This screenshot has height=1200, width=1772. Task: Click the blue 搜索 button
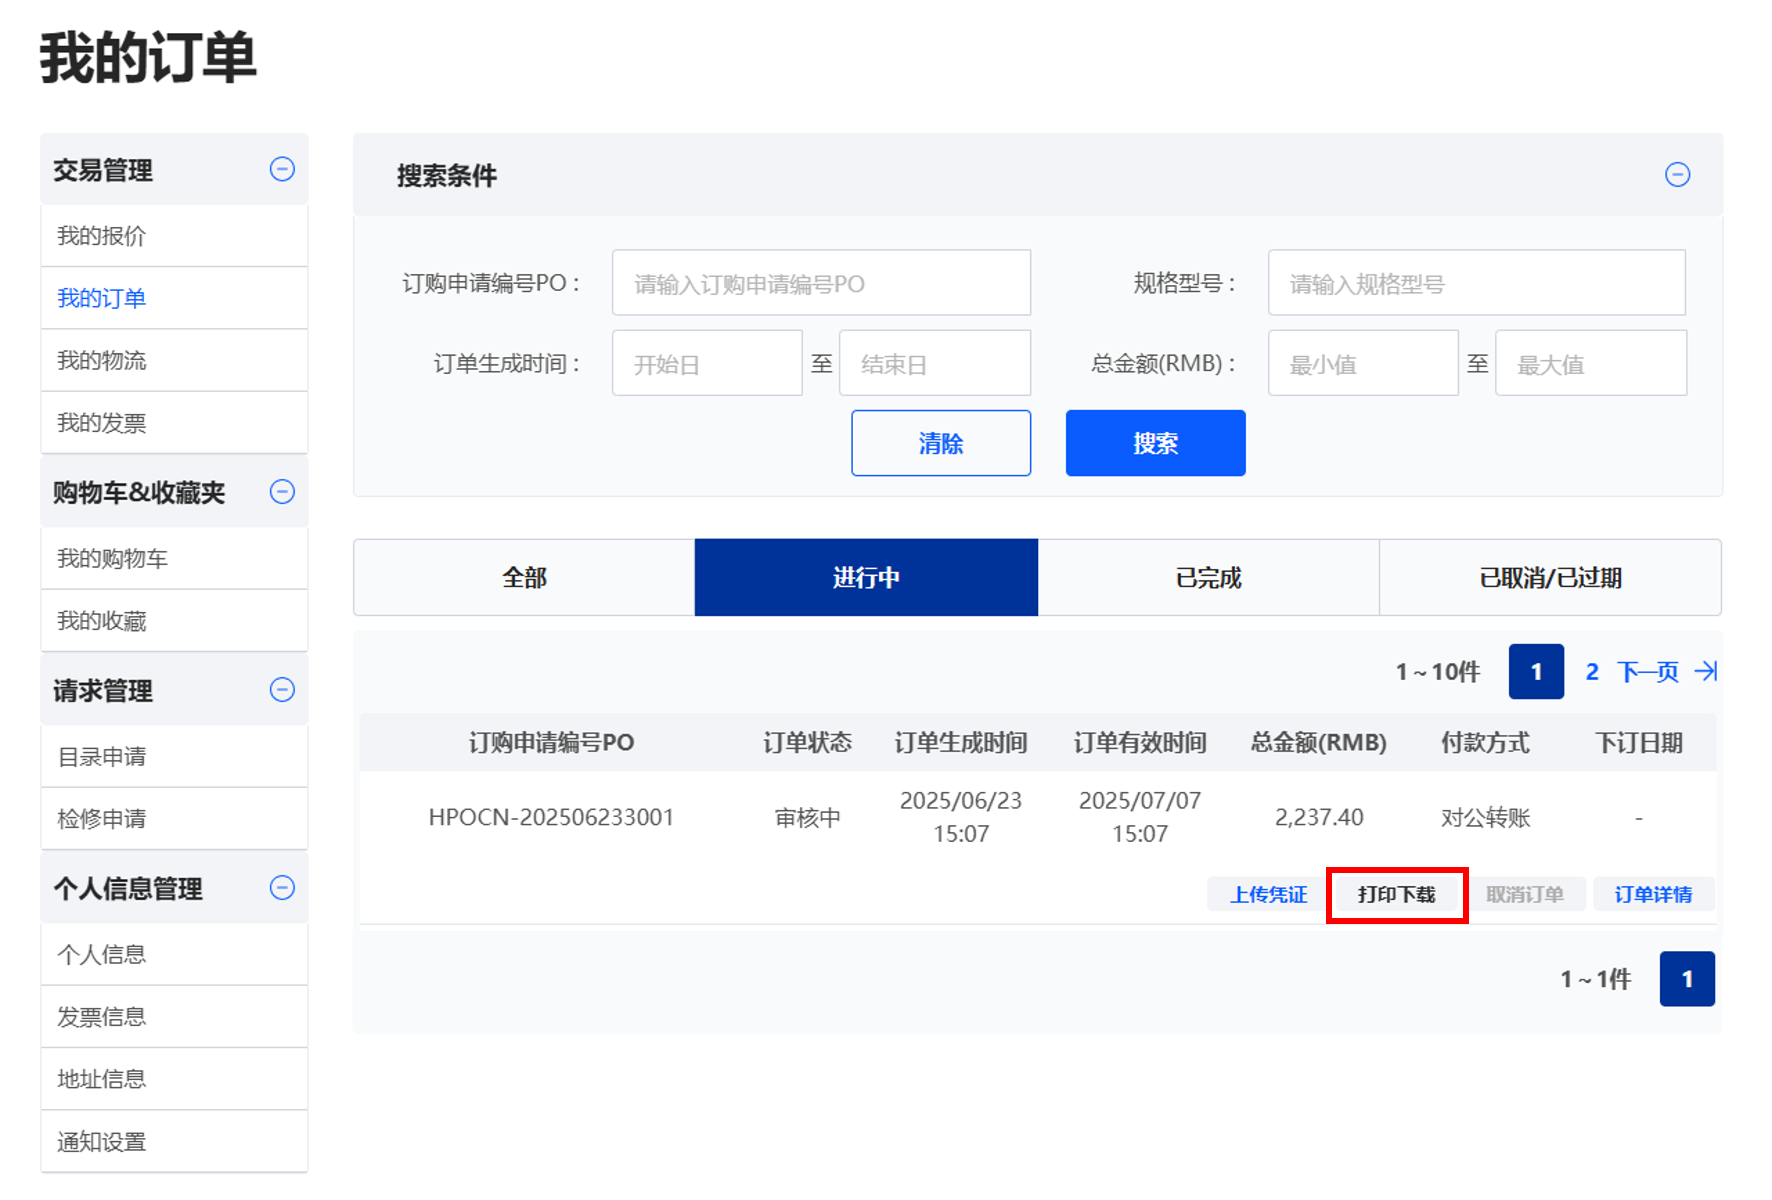pyautogui.click(x=1155, y=443)
